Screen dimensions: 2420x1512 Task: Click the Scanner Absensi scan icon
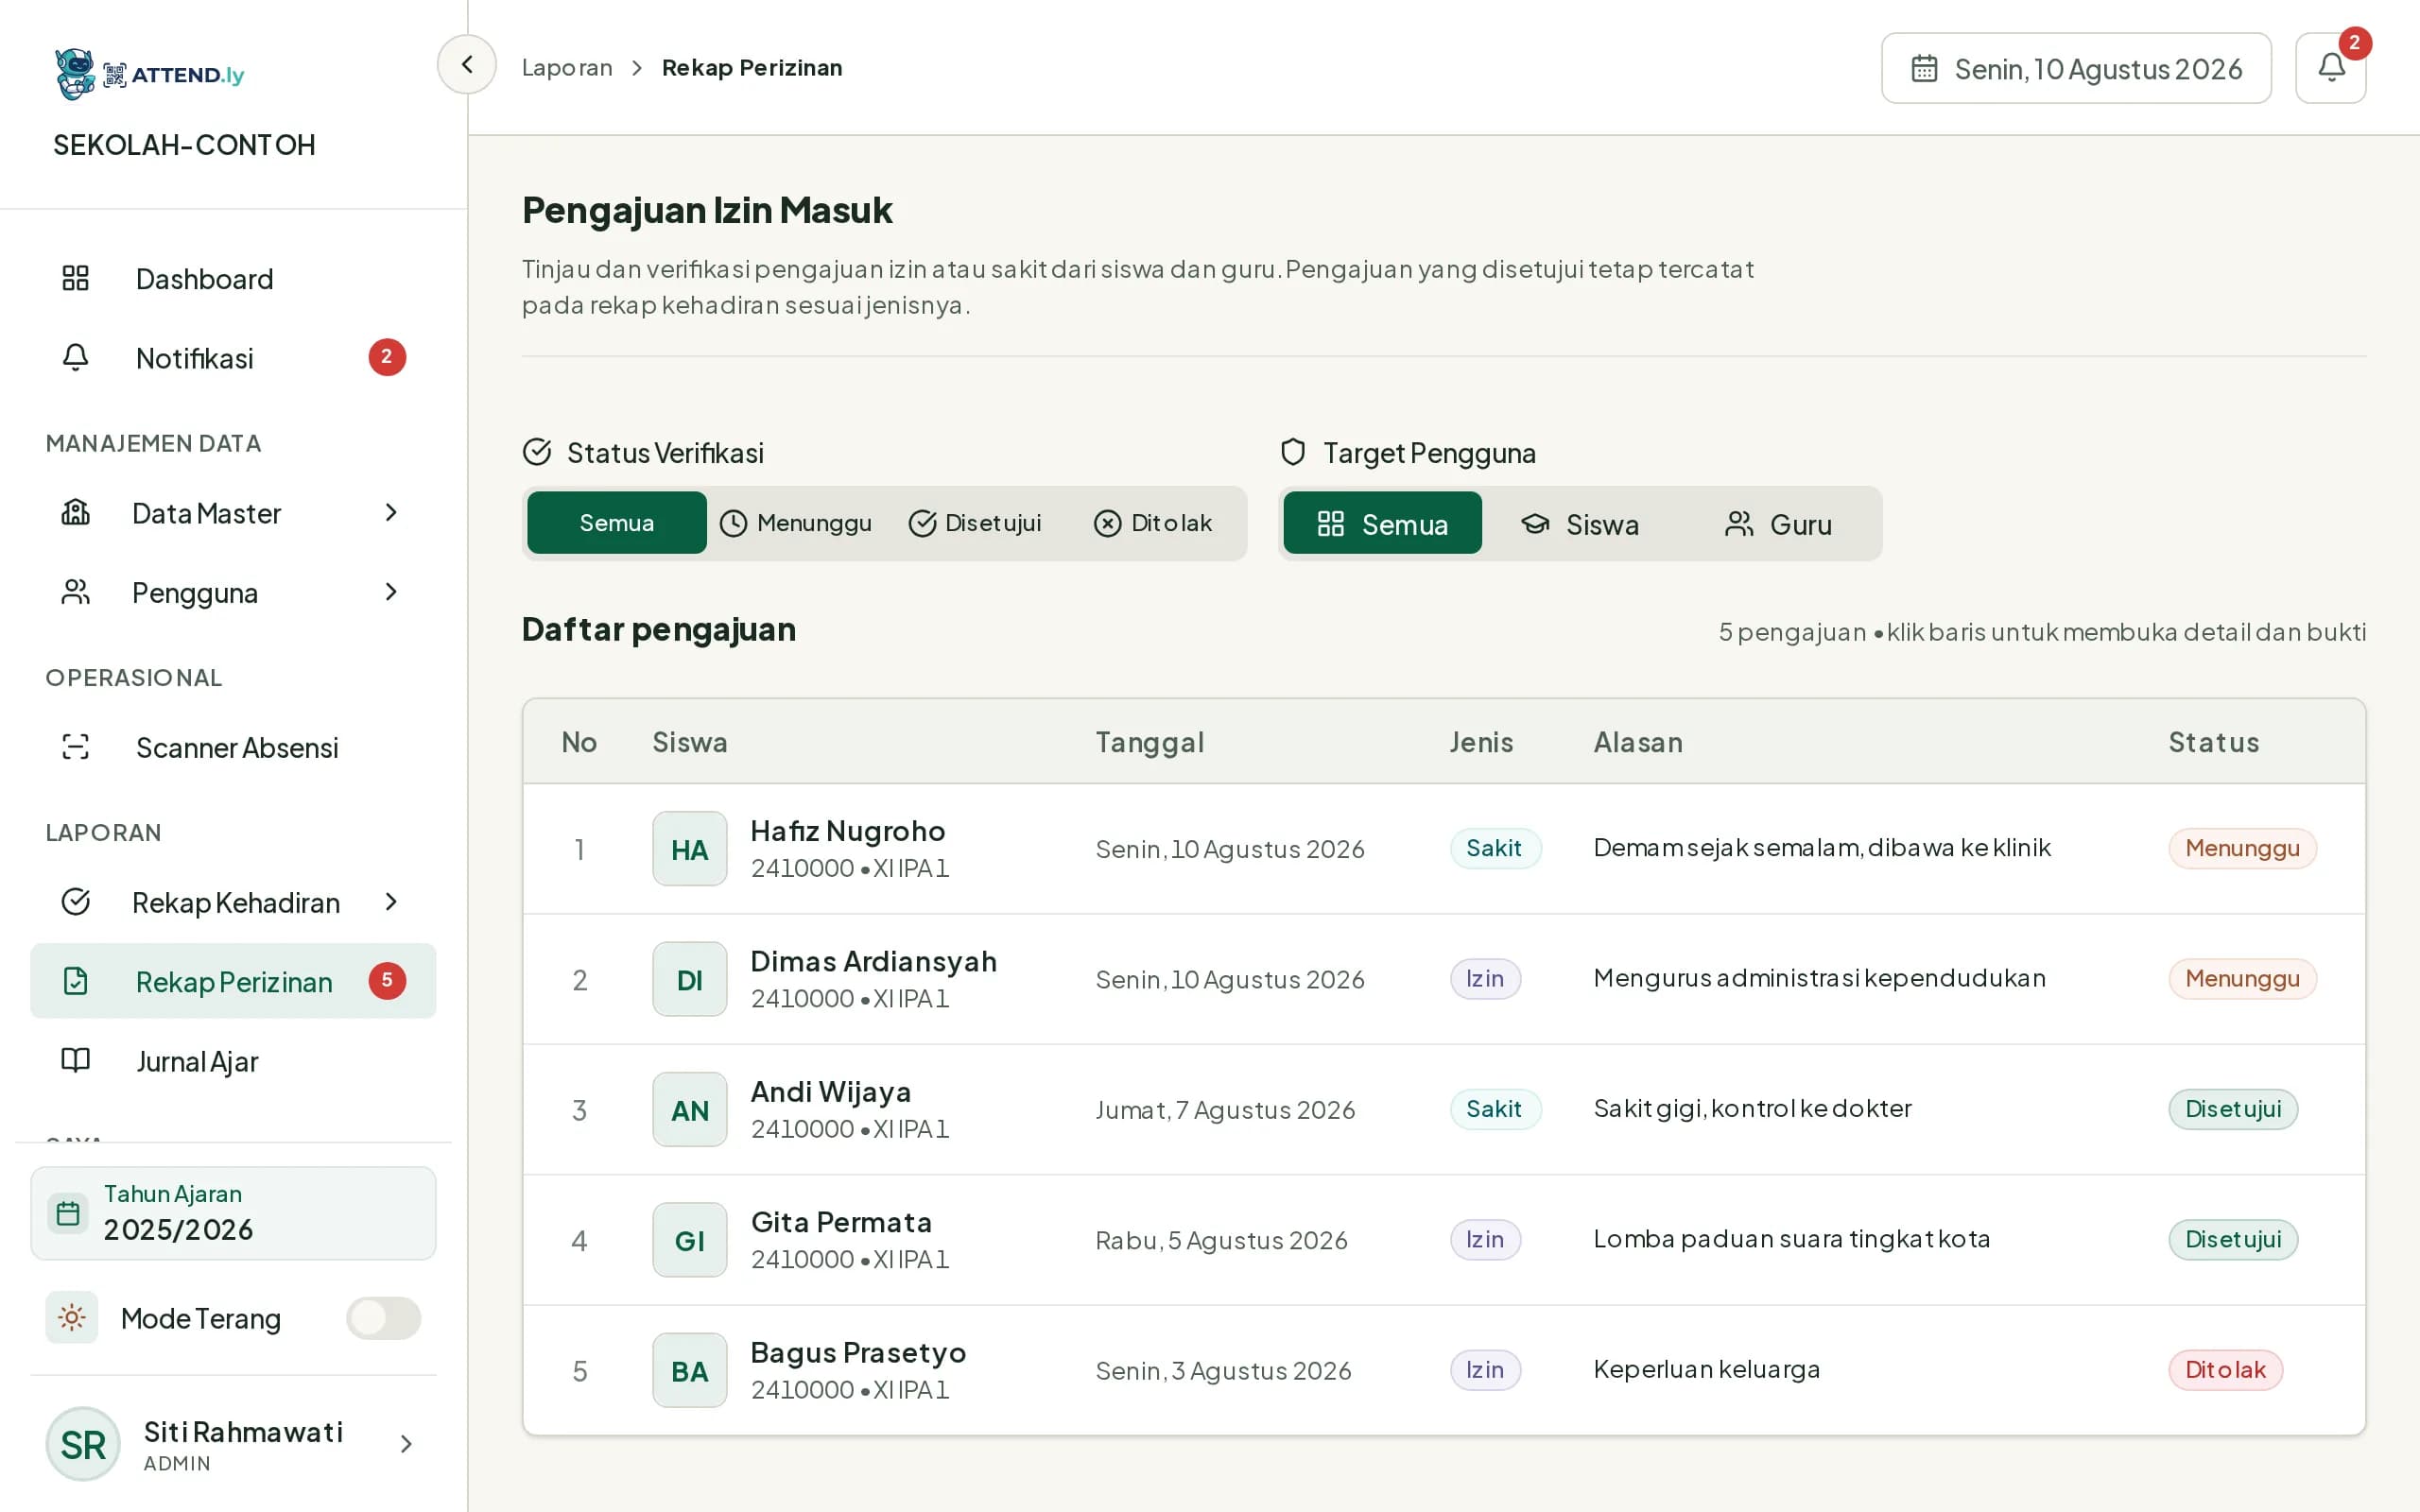coord(76,747)
